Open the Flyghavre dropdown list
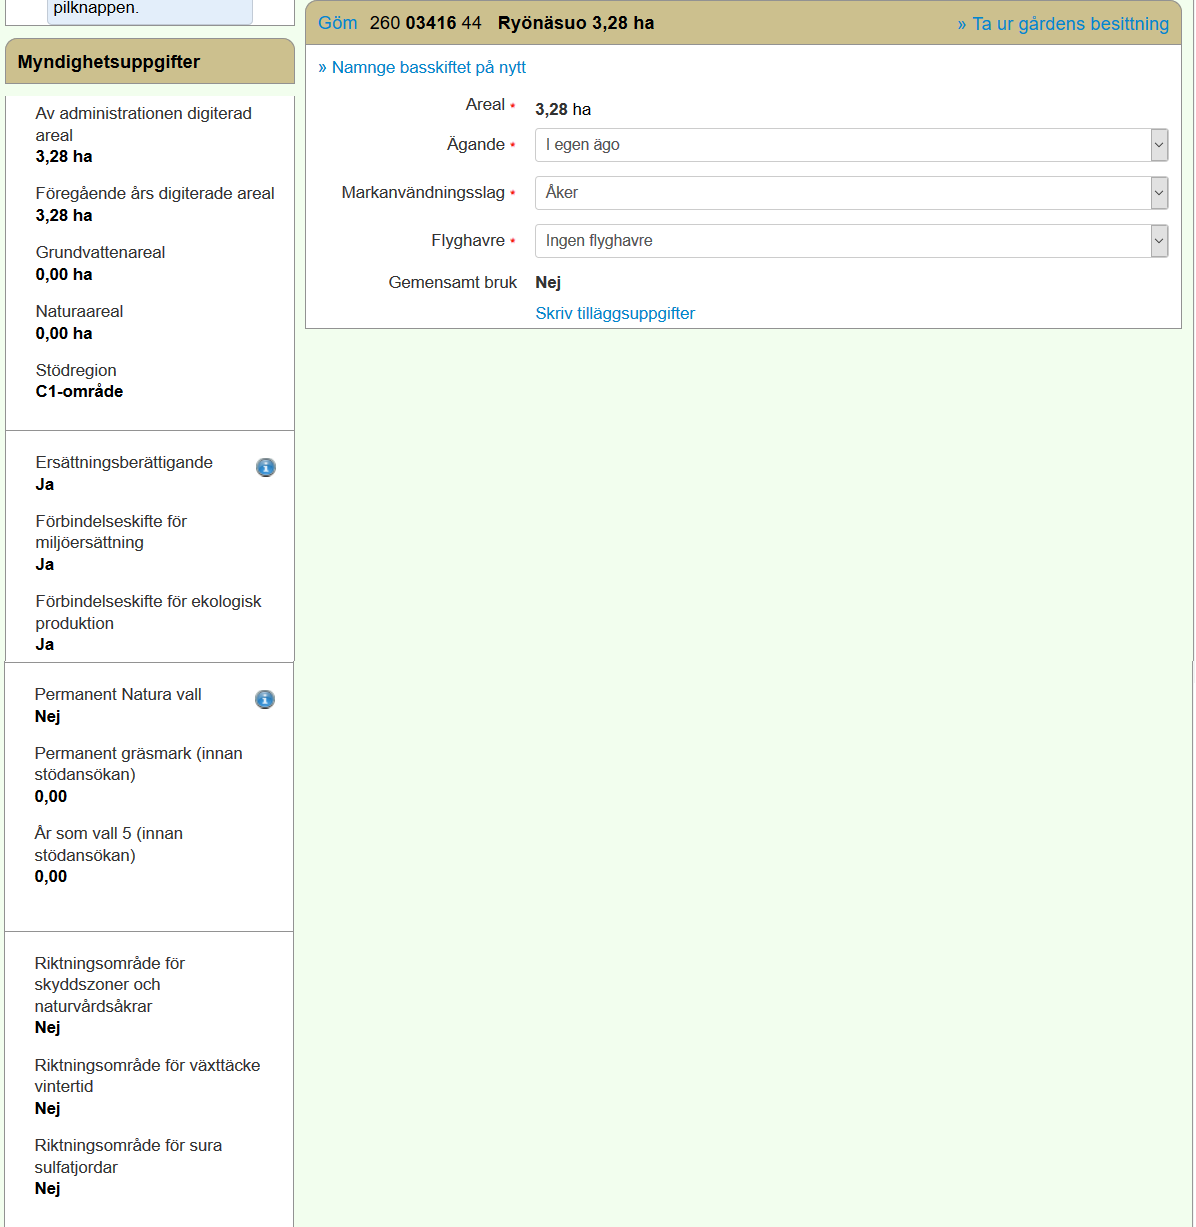 851,241
